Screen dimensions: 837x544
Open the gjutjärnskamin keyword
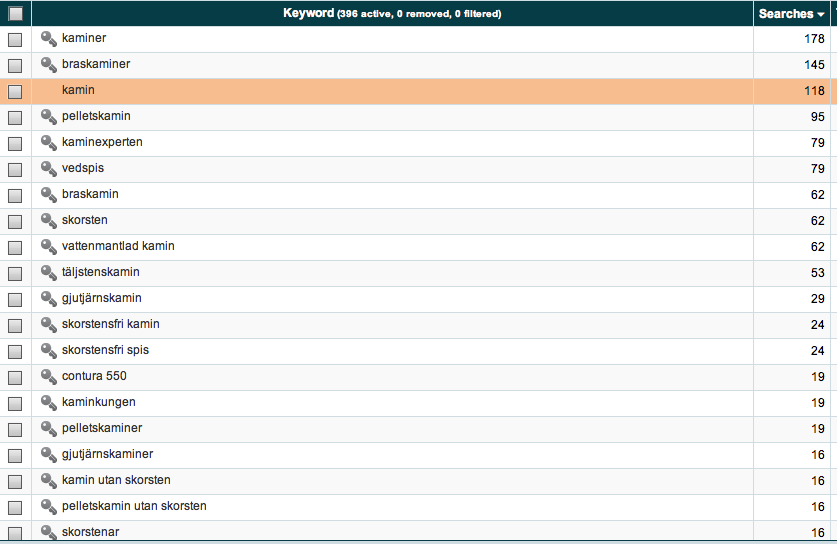click(x=101, y=298)
